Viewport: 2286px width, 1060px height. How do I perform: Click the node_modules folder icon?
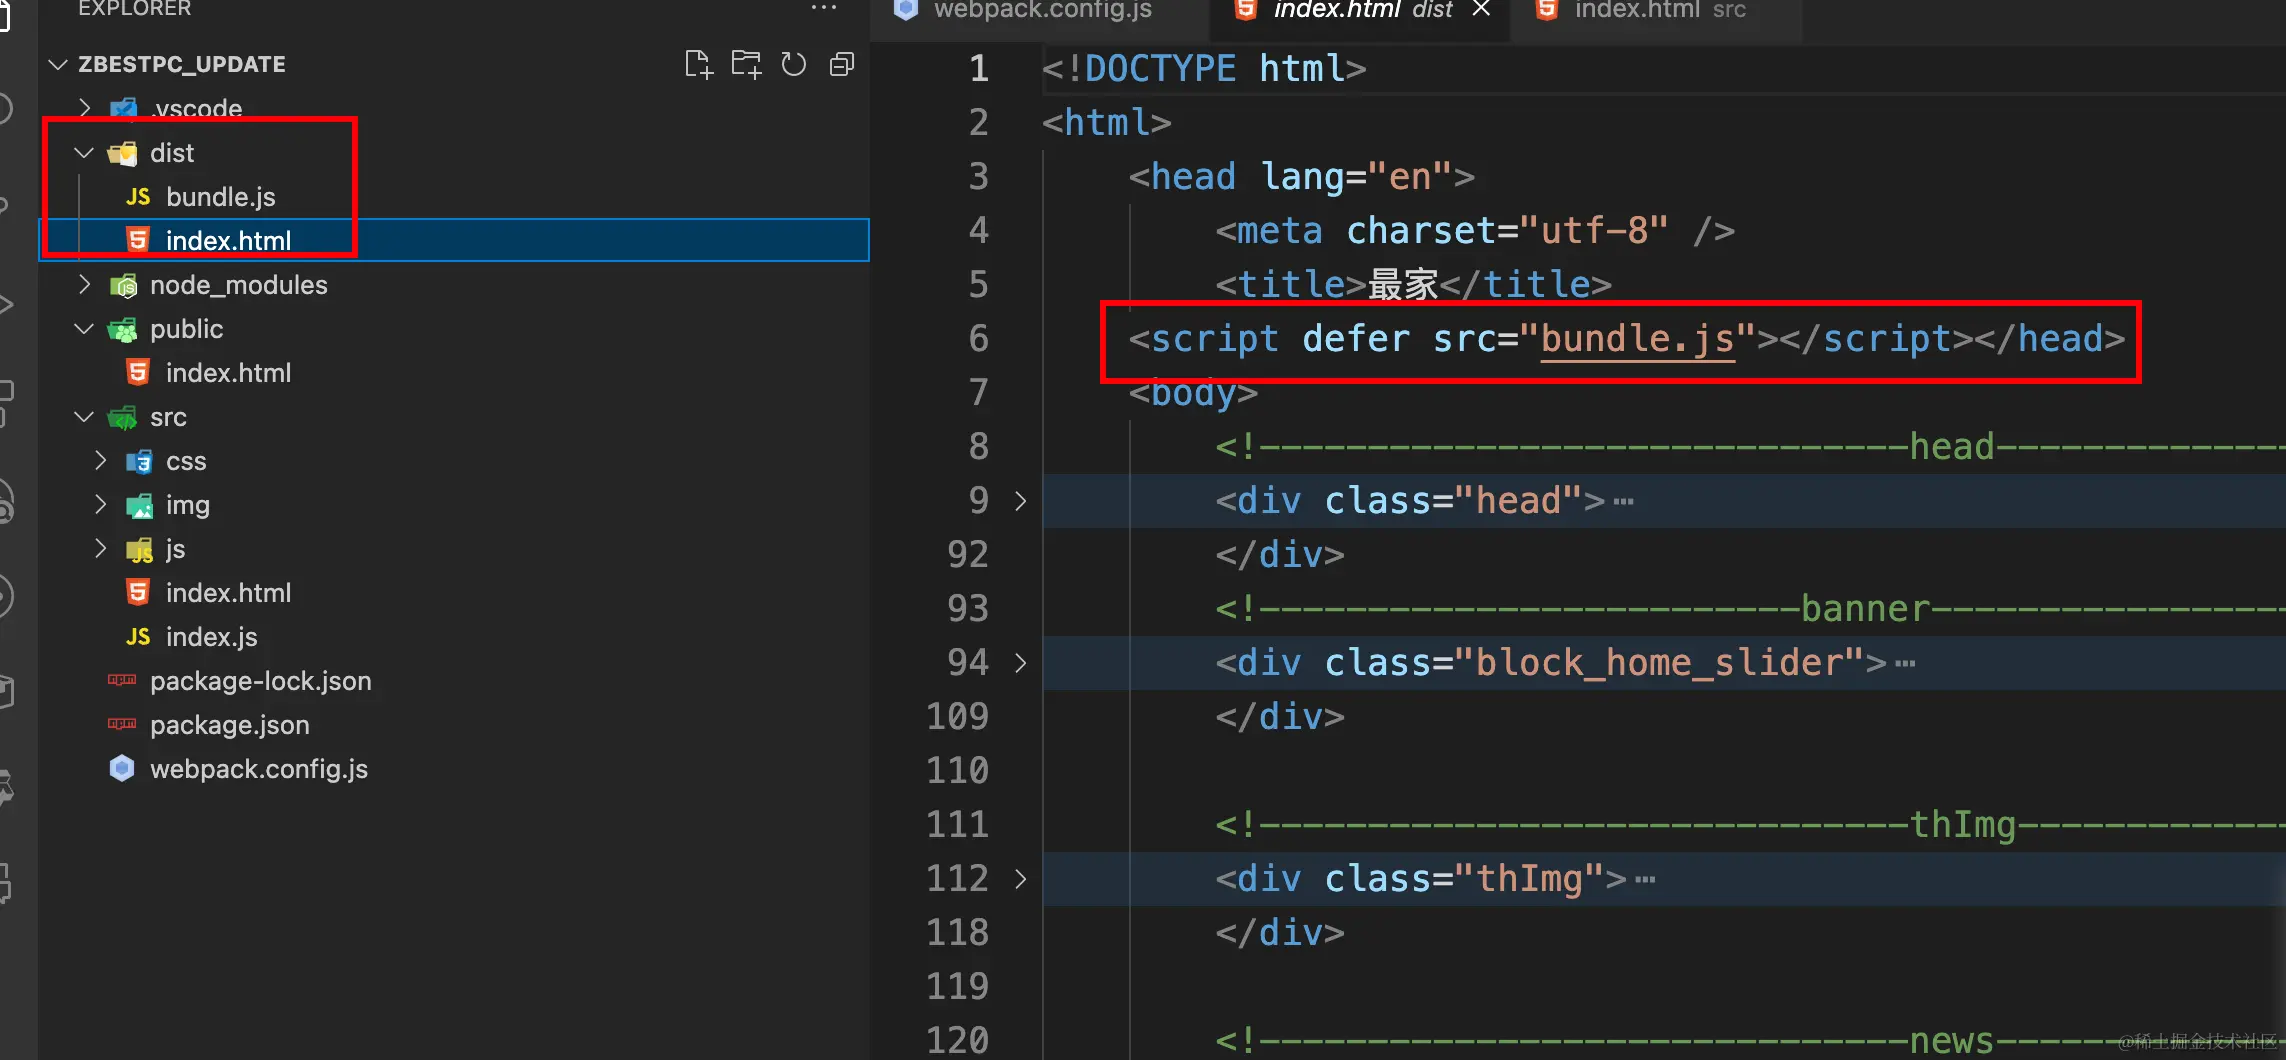coord(123,286)
